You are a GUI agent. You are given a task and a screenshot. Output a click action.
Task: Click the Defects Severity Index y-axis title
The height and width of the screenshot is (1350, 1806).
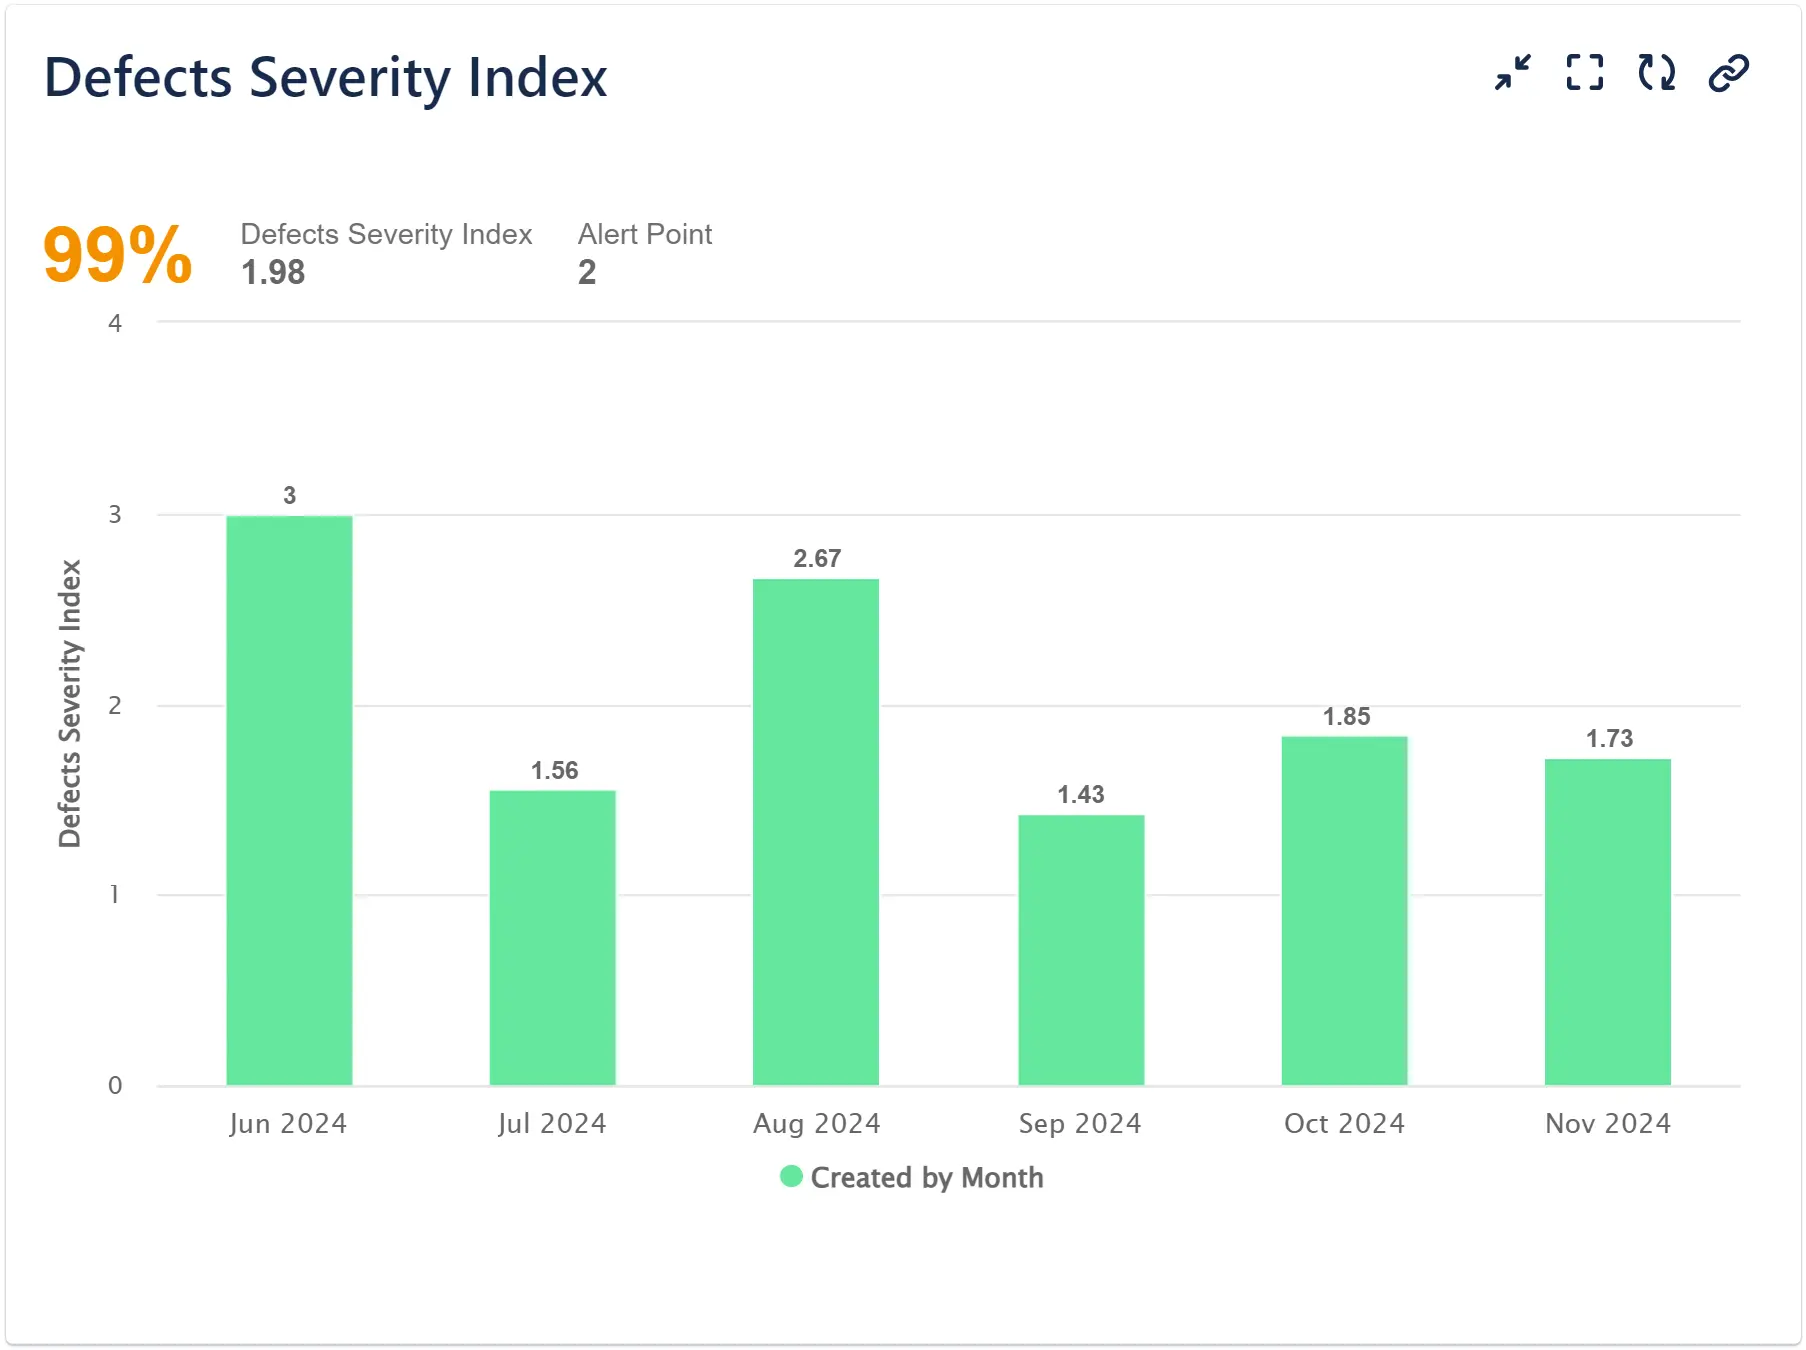click(69, 703)
